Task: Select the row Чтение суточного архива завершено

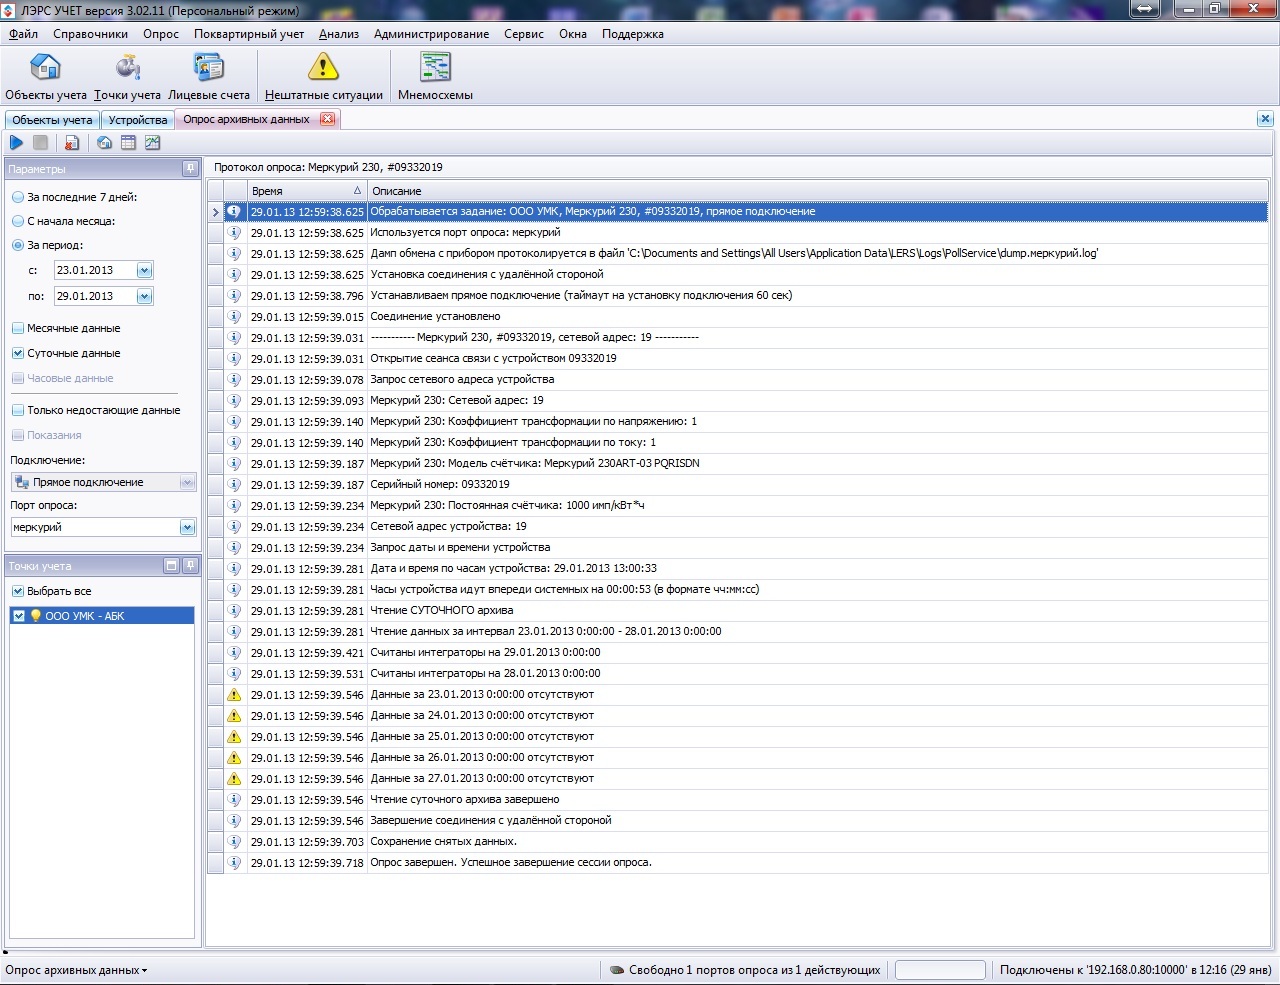Action: (738, 799)
